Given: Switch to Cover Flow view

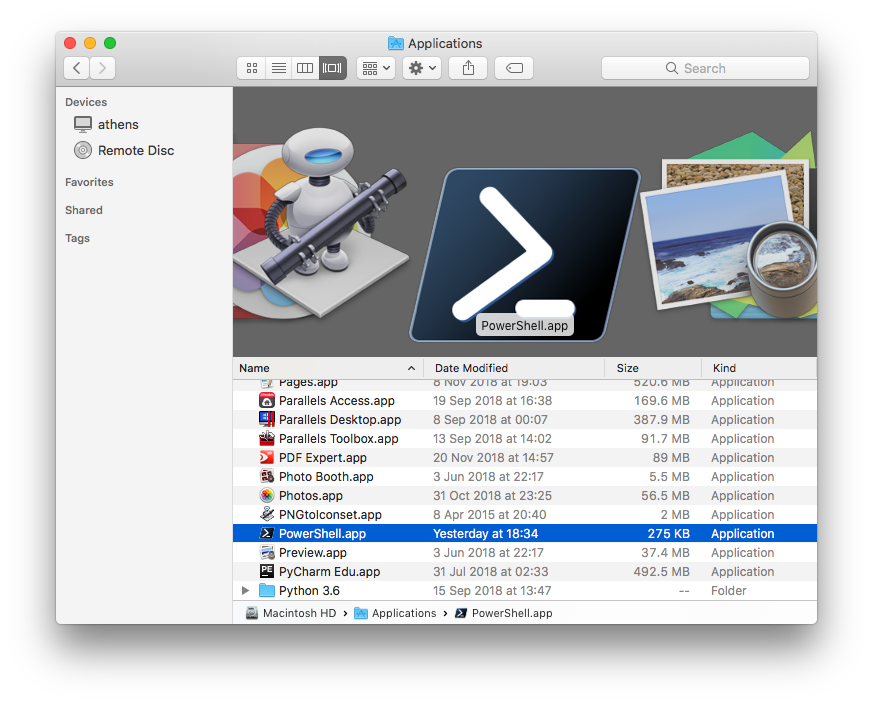Looking at the screenshot, I should 332,68.
